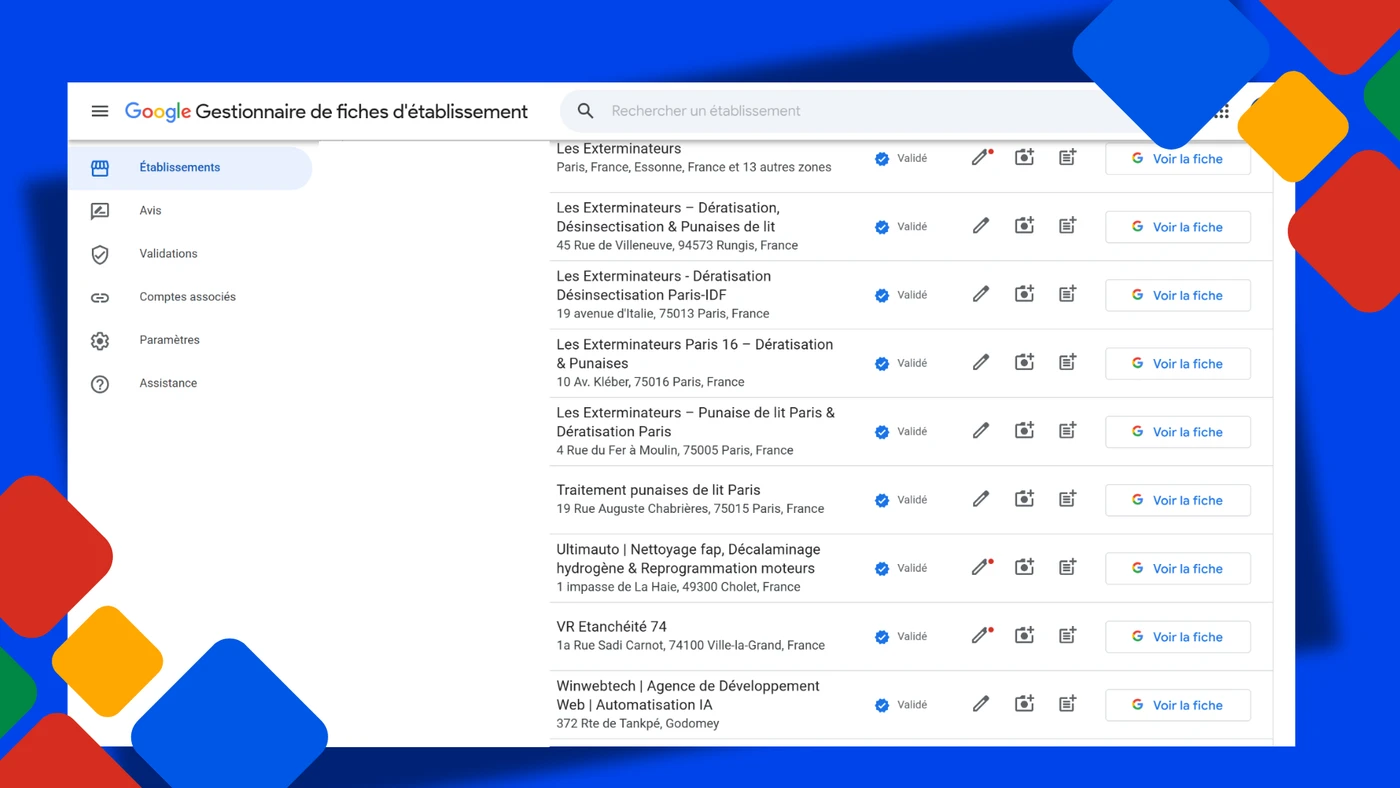Click the Google Gestionnaire de fiches logo
This screenshot has width=1400, height=788.
click(326, 112)
